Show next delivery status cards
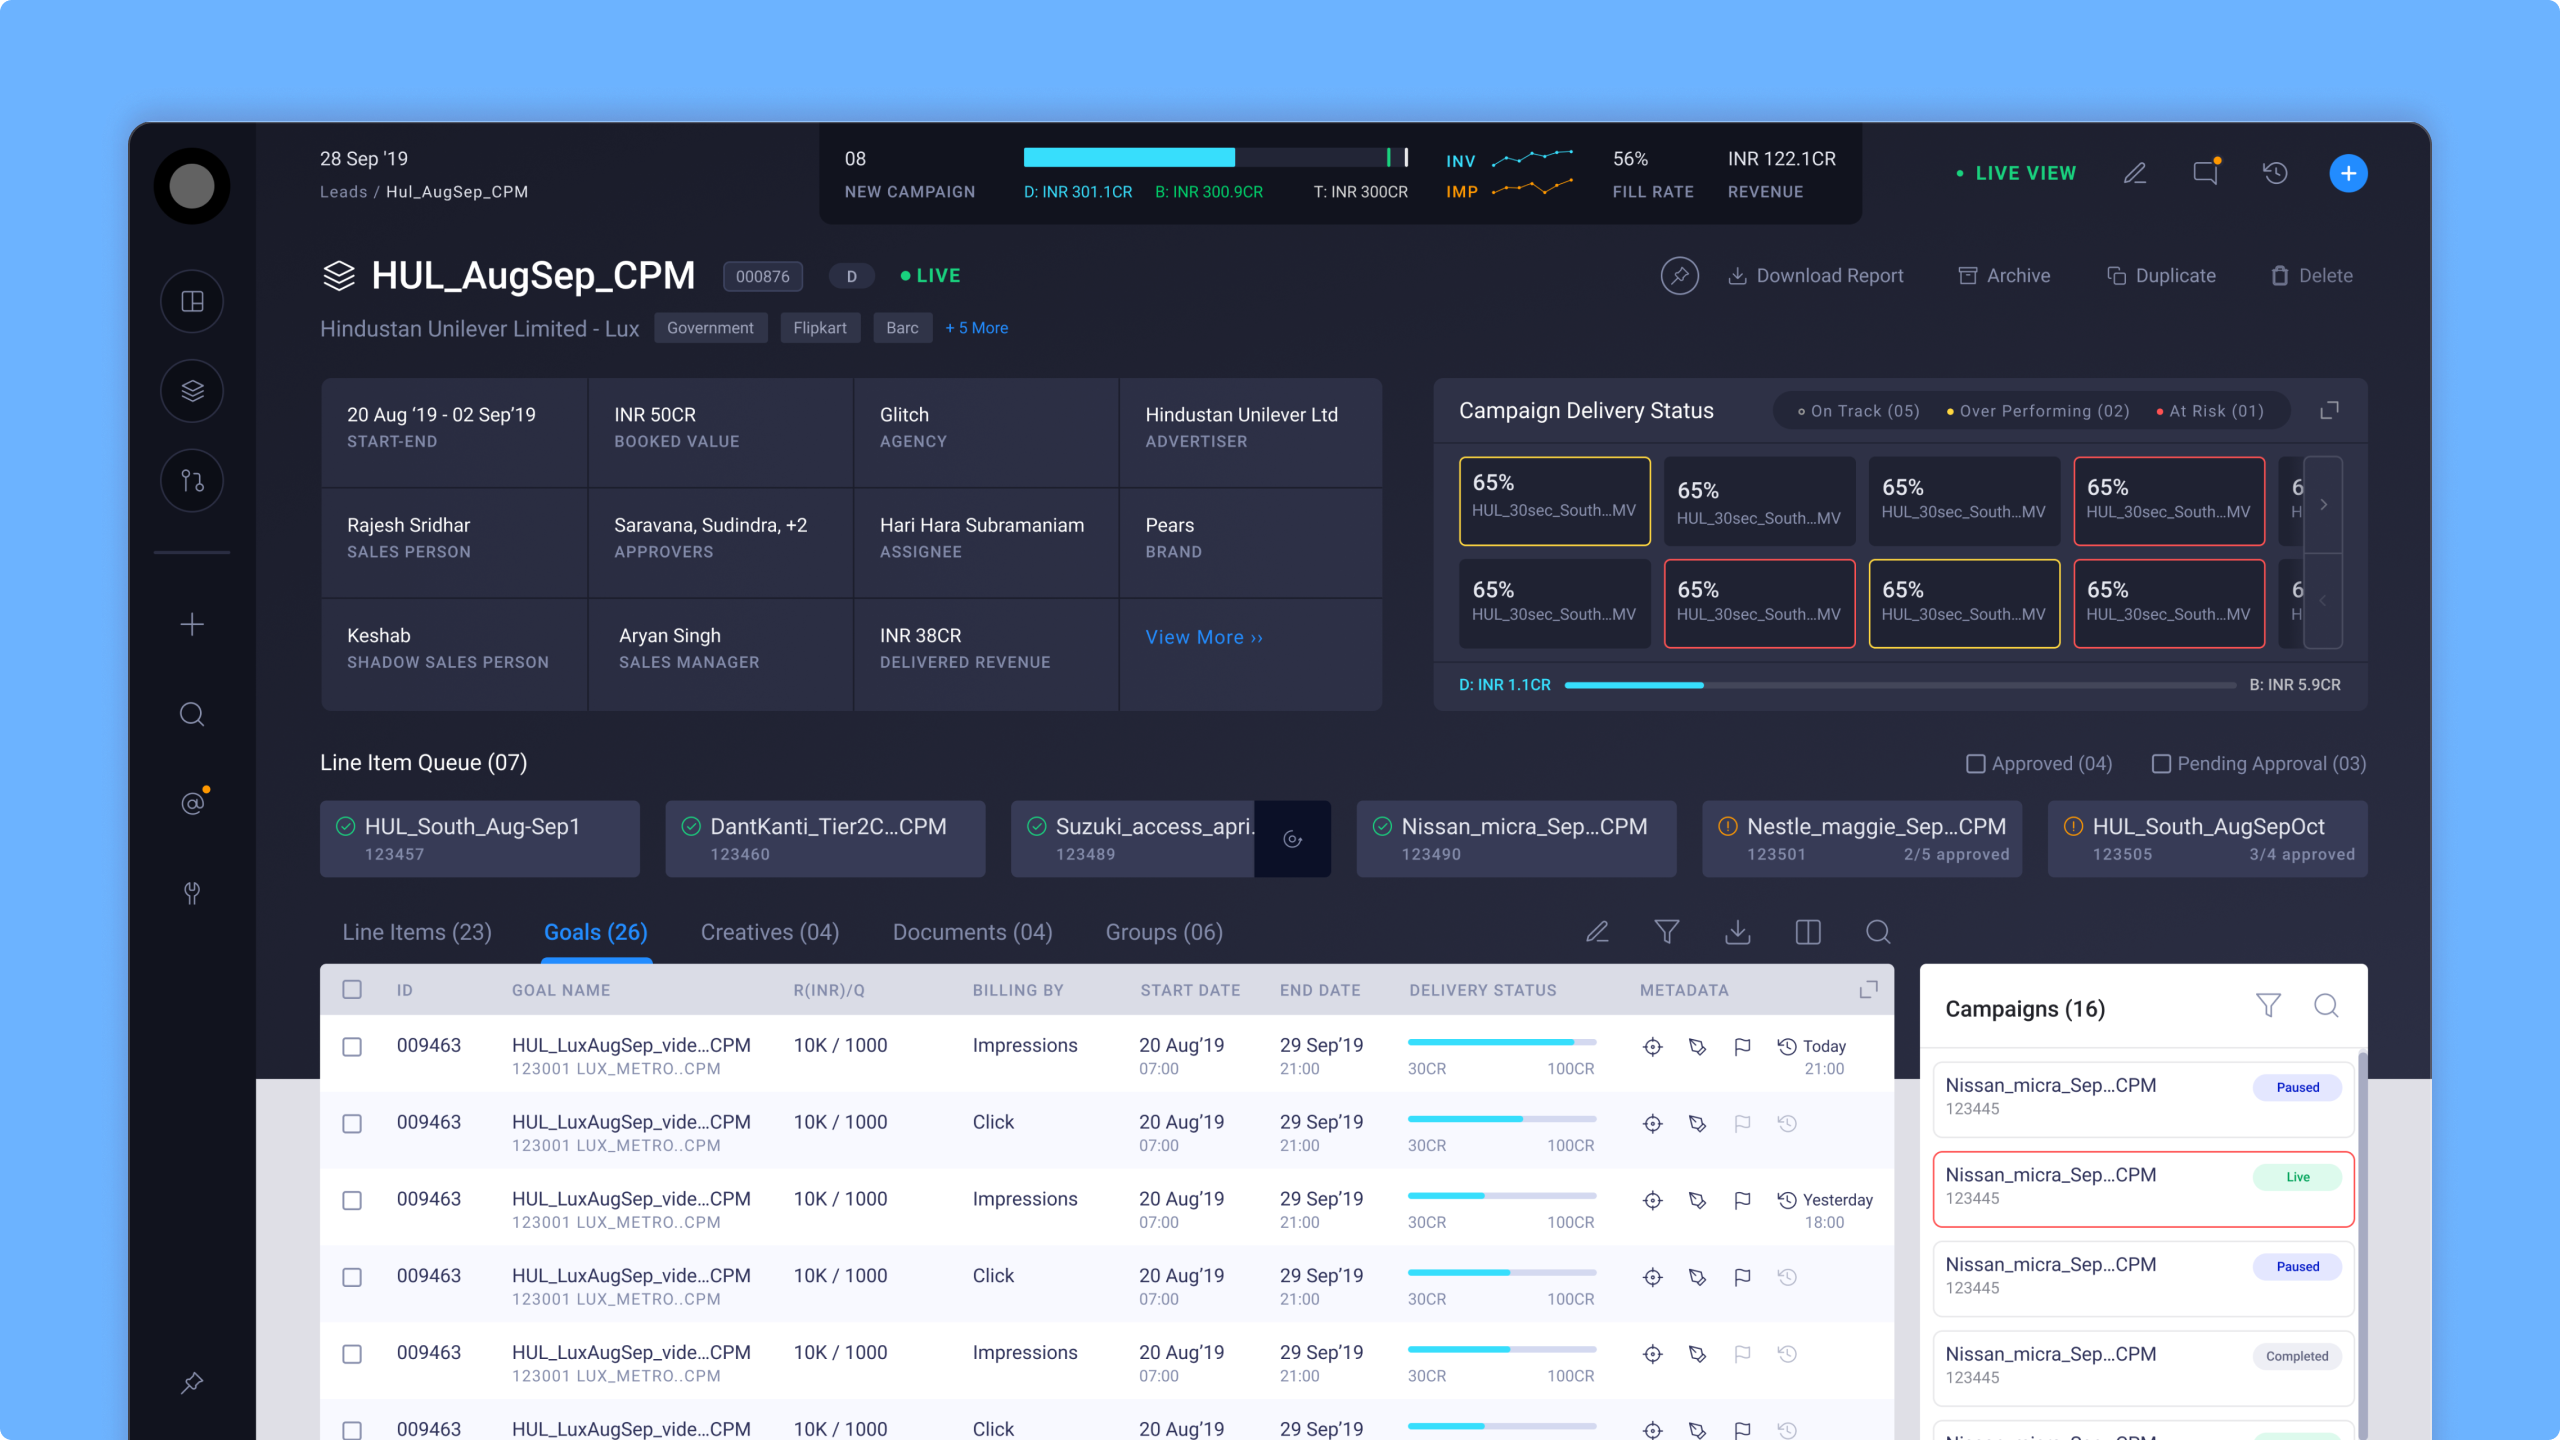Screen dimensions: 2560x1440 2324,505
